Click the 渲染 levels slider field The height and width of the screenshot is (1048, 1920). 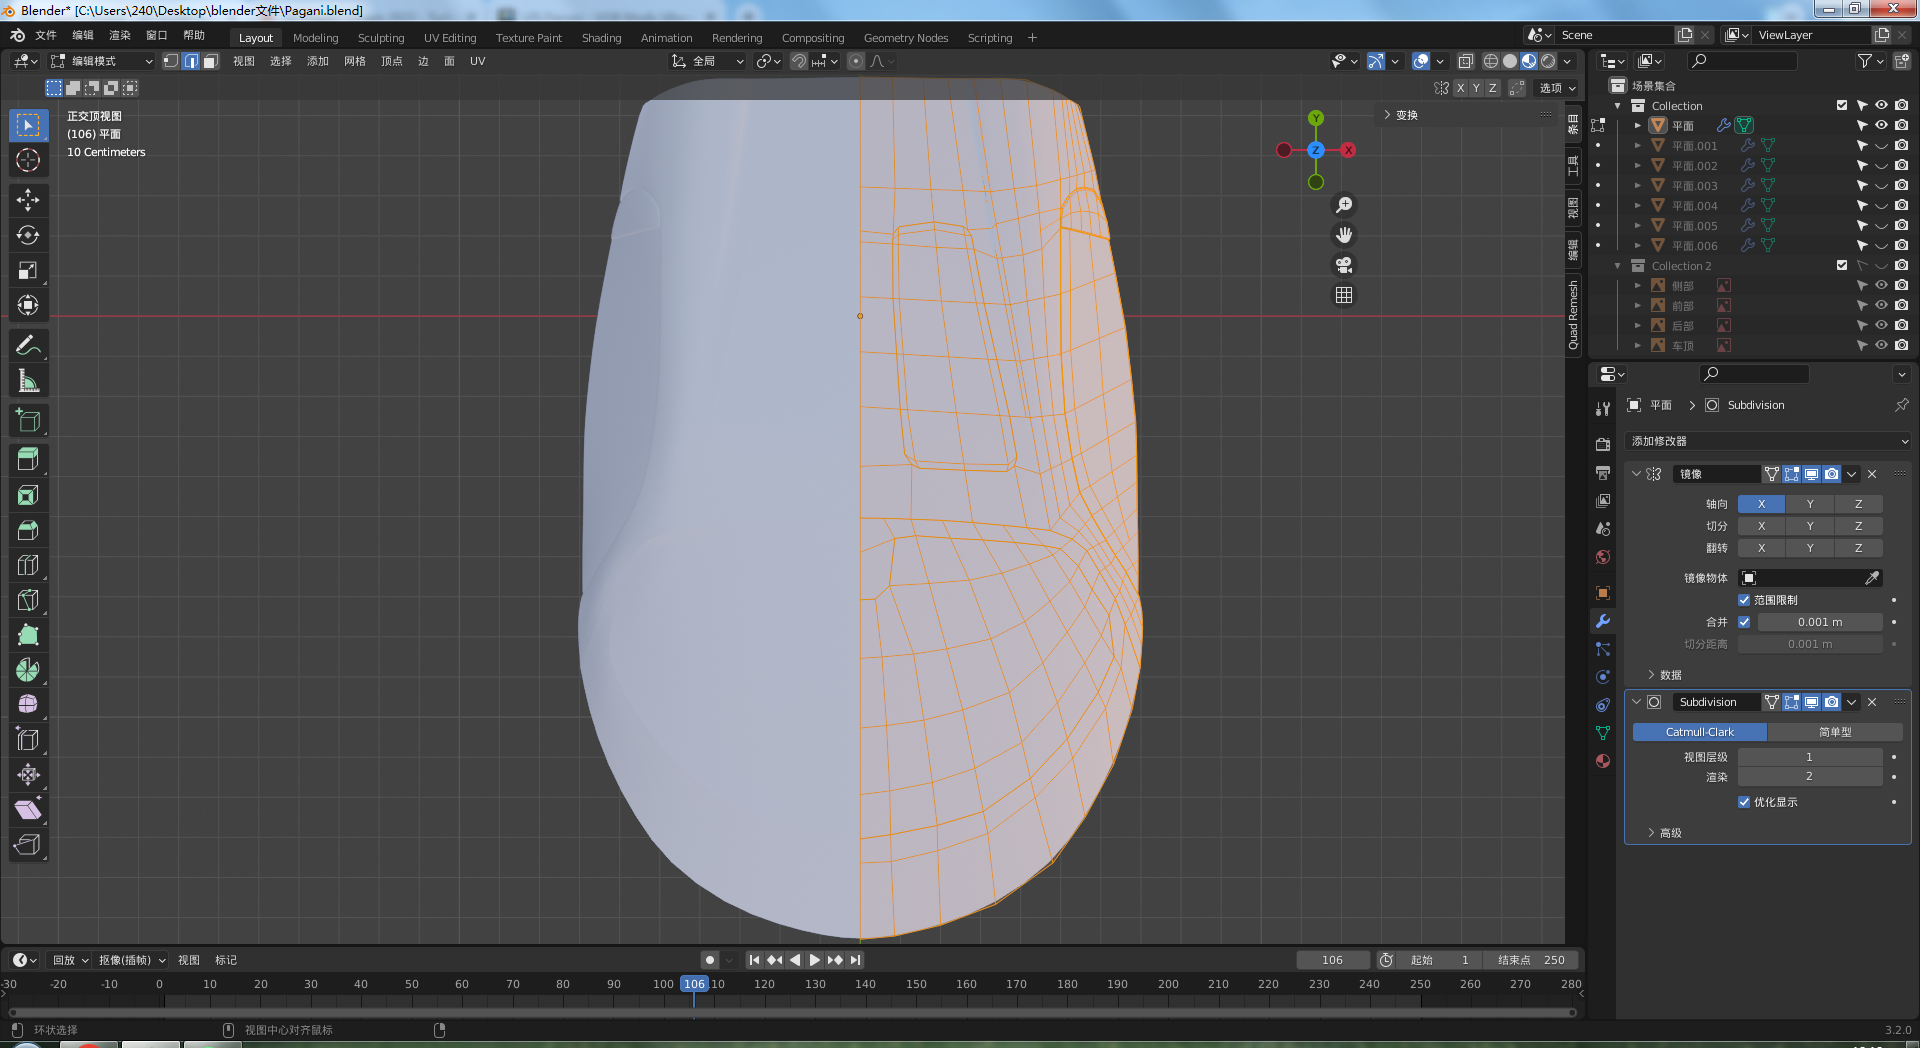(x=1810, y=777)
